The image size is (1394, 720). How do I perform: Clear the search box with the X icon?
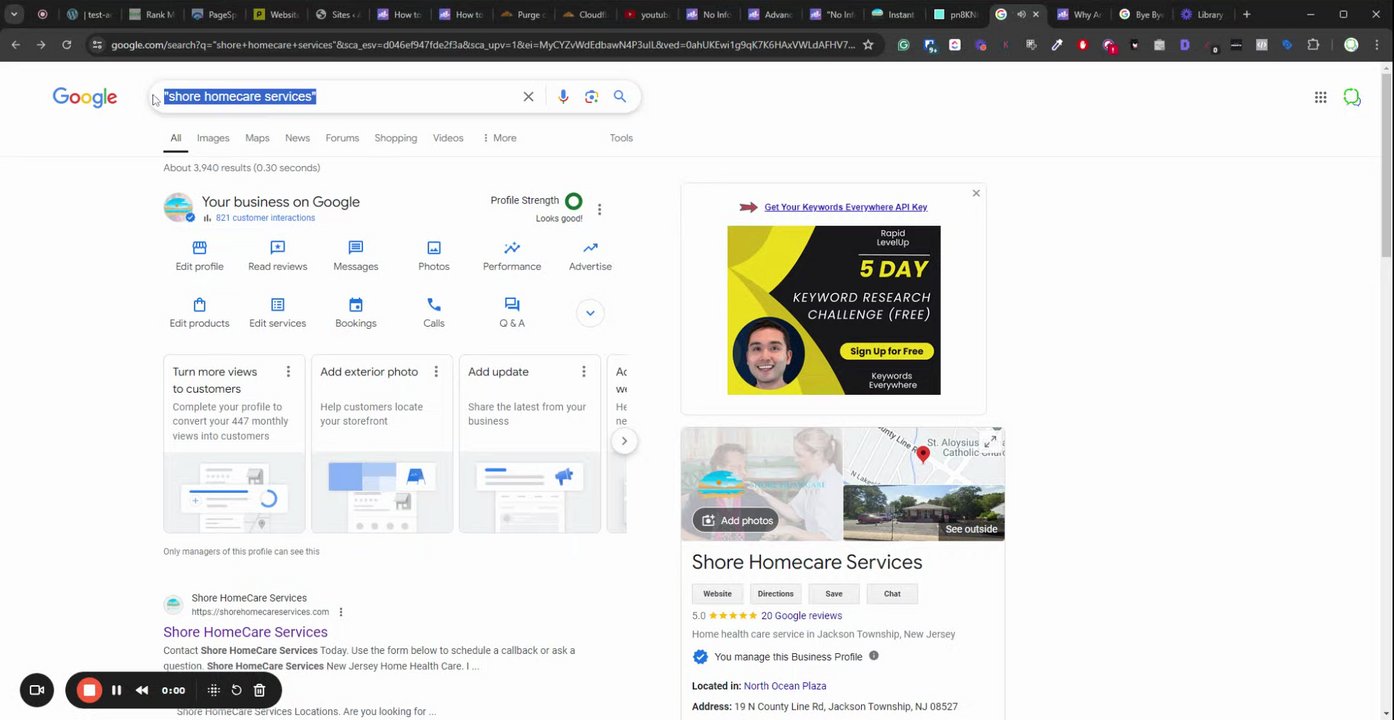click(528, 96)
